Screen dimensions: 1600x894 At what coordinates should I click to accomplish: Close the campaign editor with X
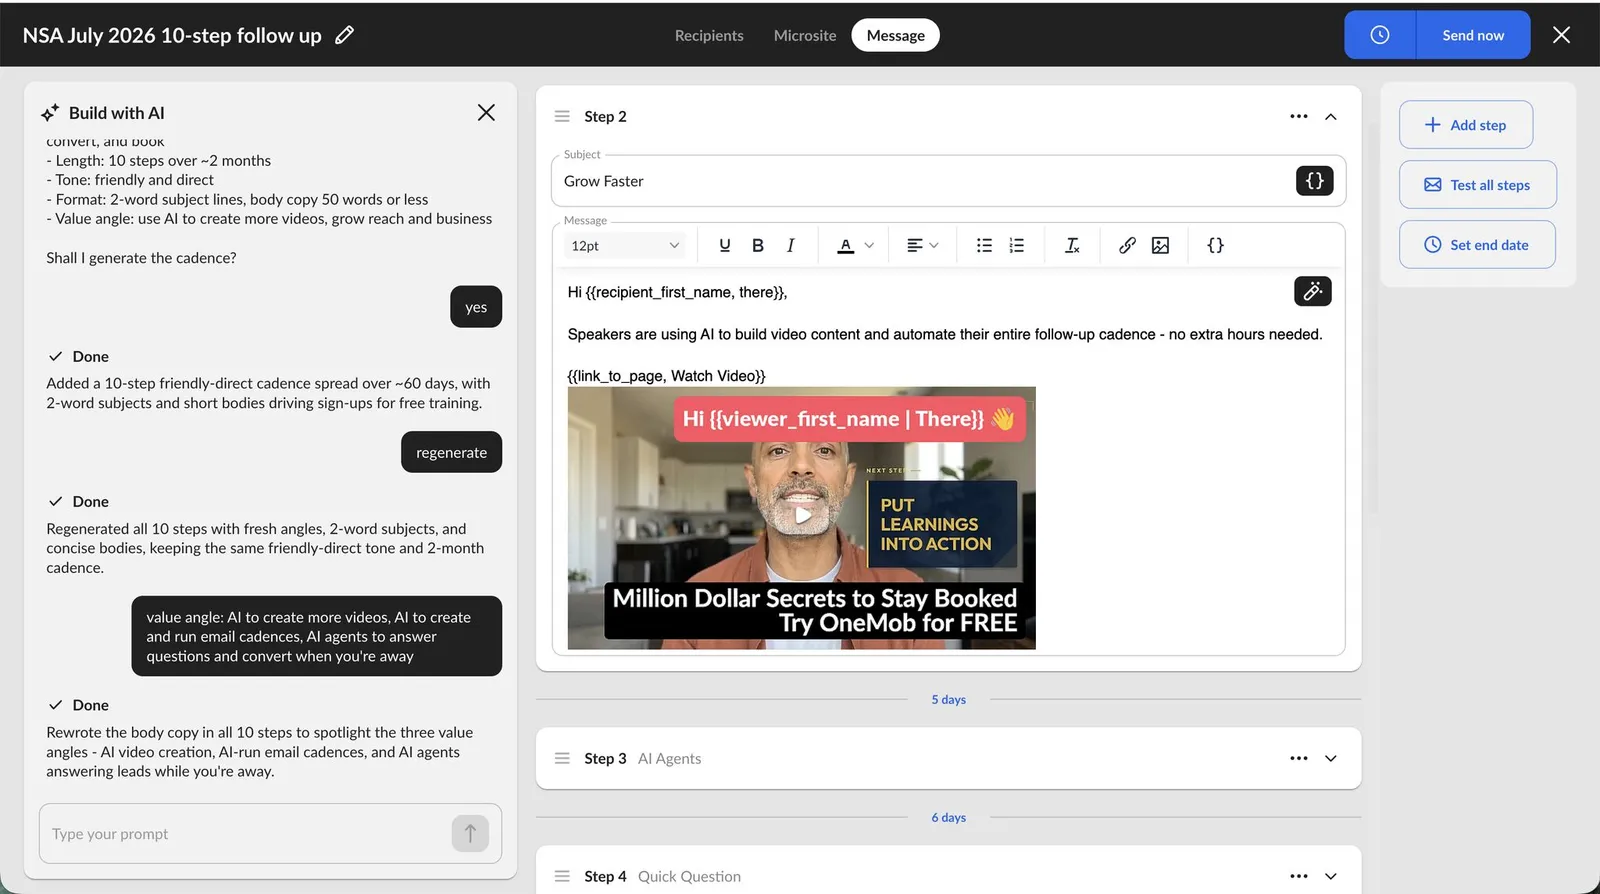click(x=1561, y=35)
